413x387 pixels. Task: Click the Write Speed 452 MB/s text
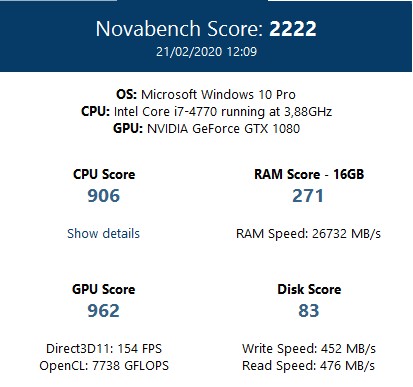point(309,349)
